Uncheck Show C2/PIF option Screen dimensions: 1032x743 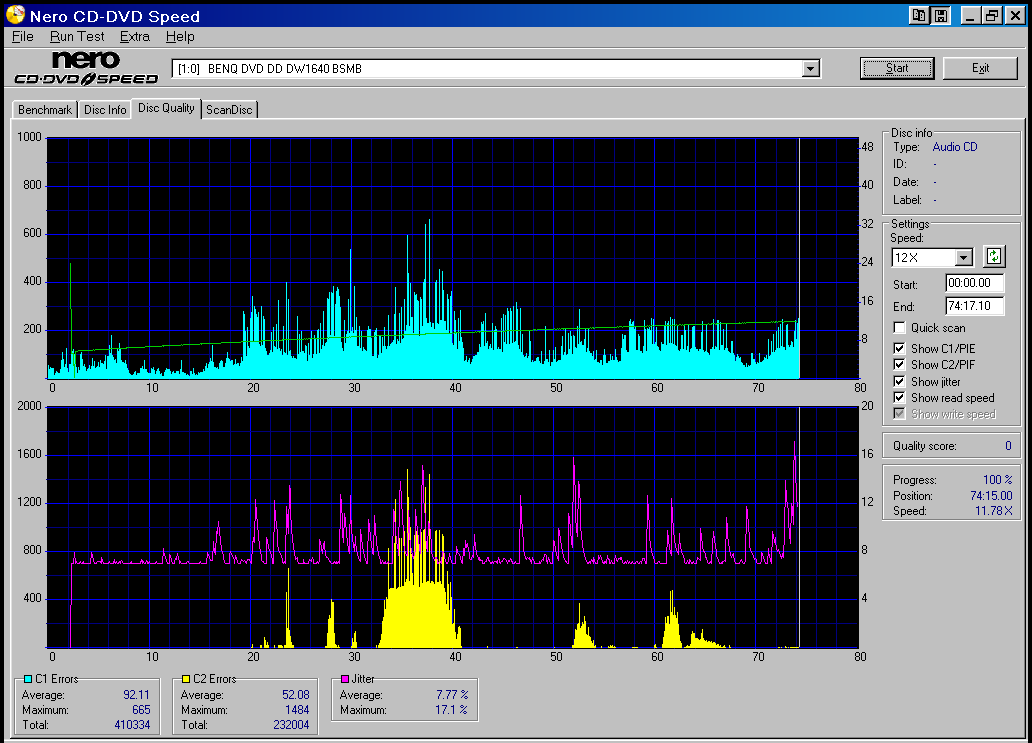point(899,365)
